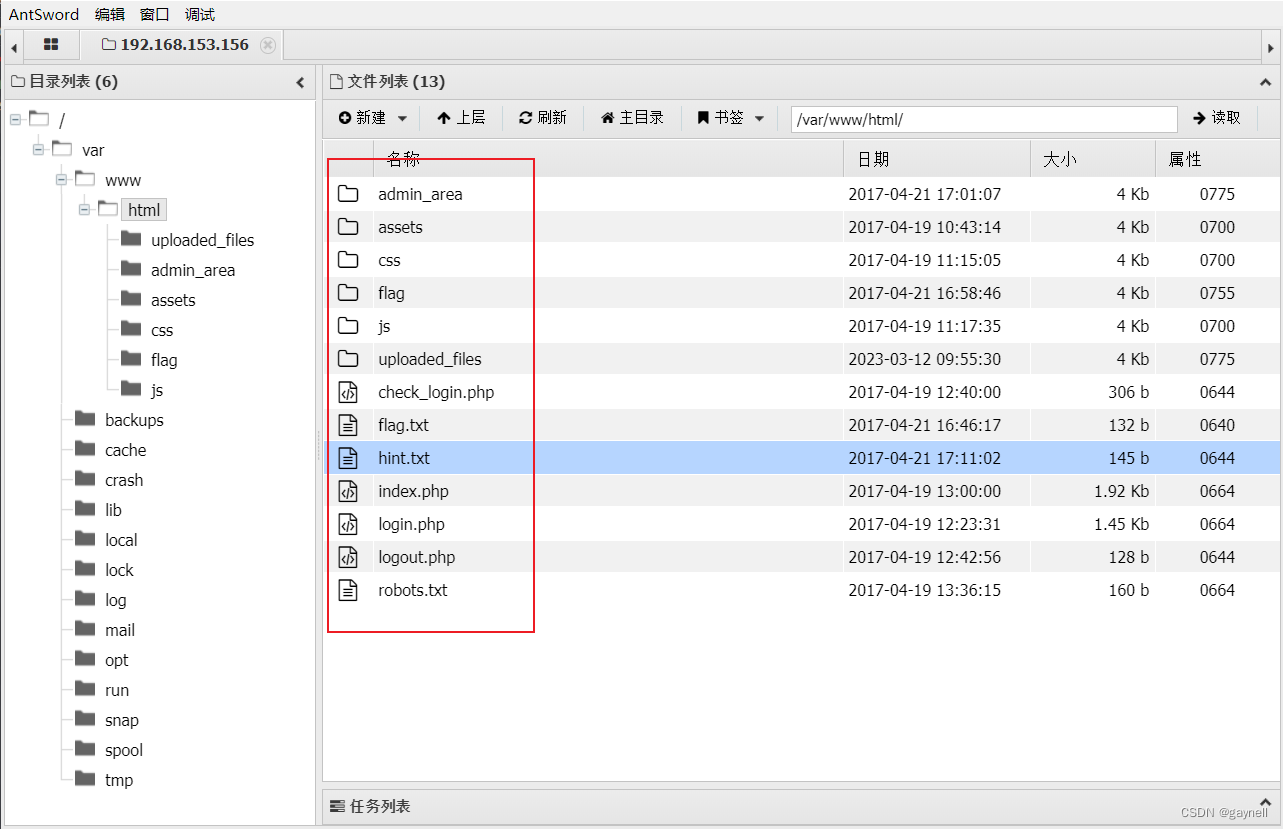The width and height of the screenshot is (1283, 829).
Task: Sort by 日期 column header
Action: [937, 159]
